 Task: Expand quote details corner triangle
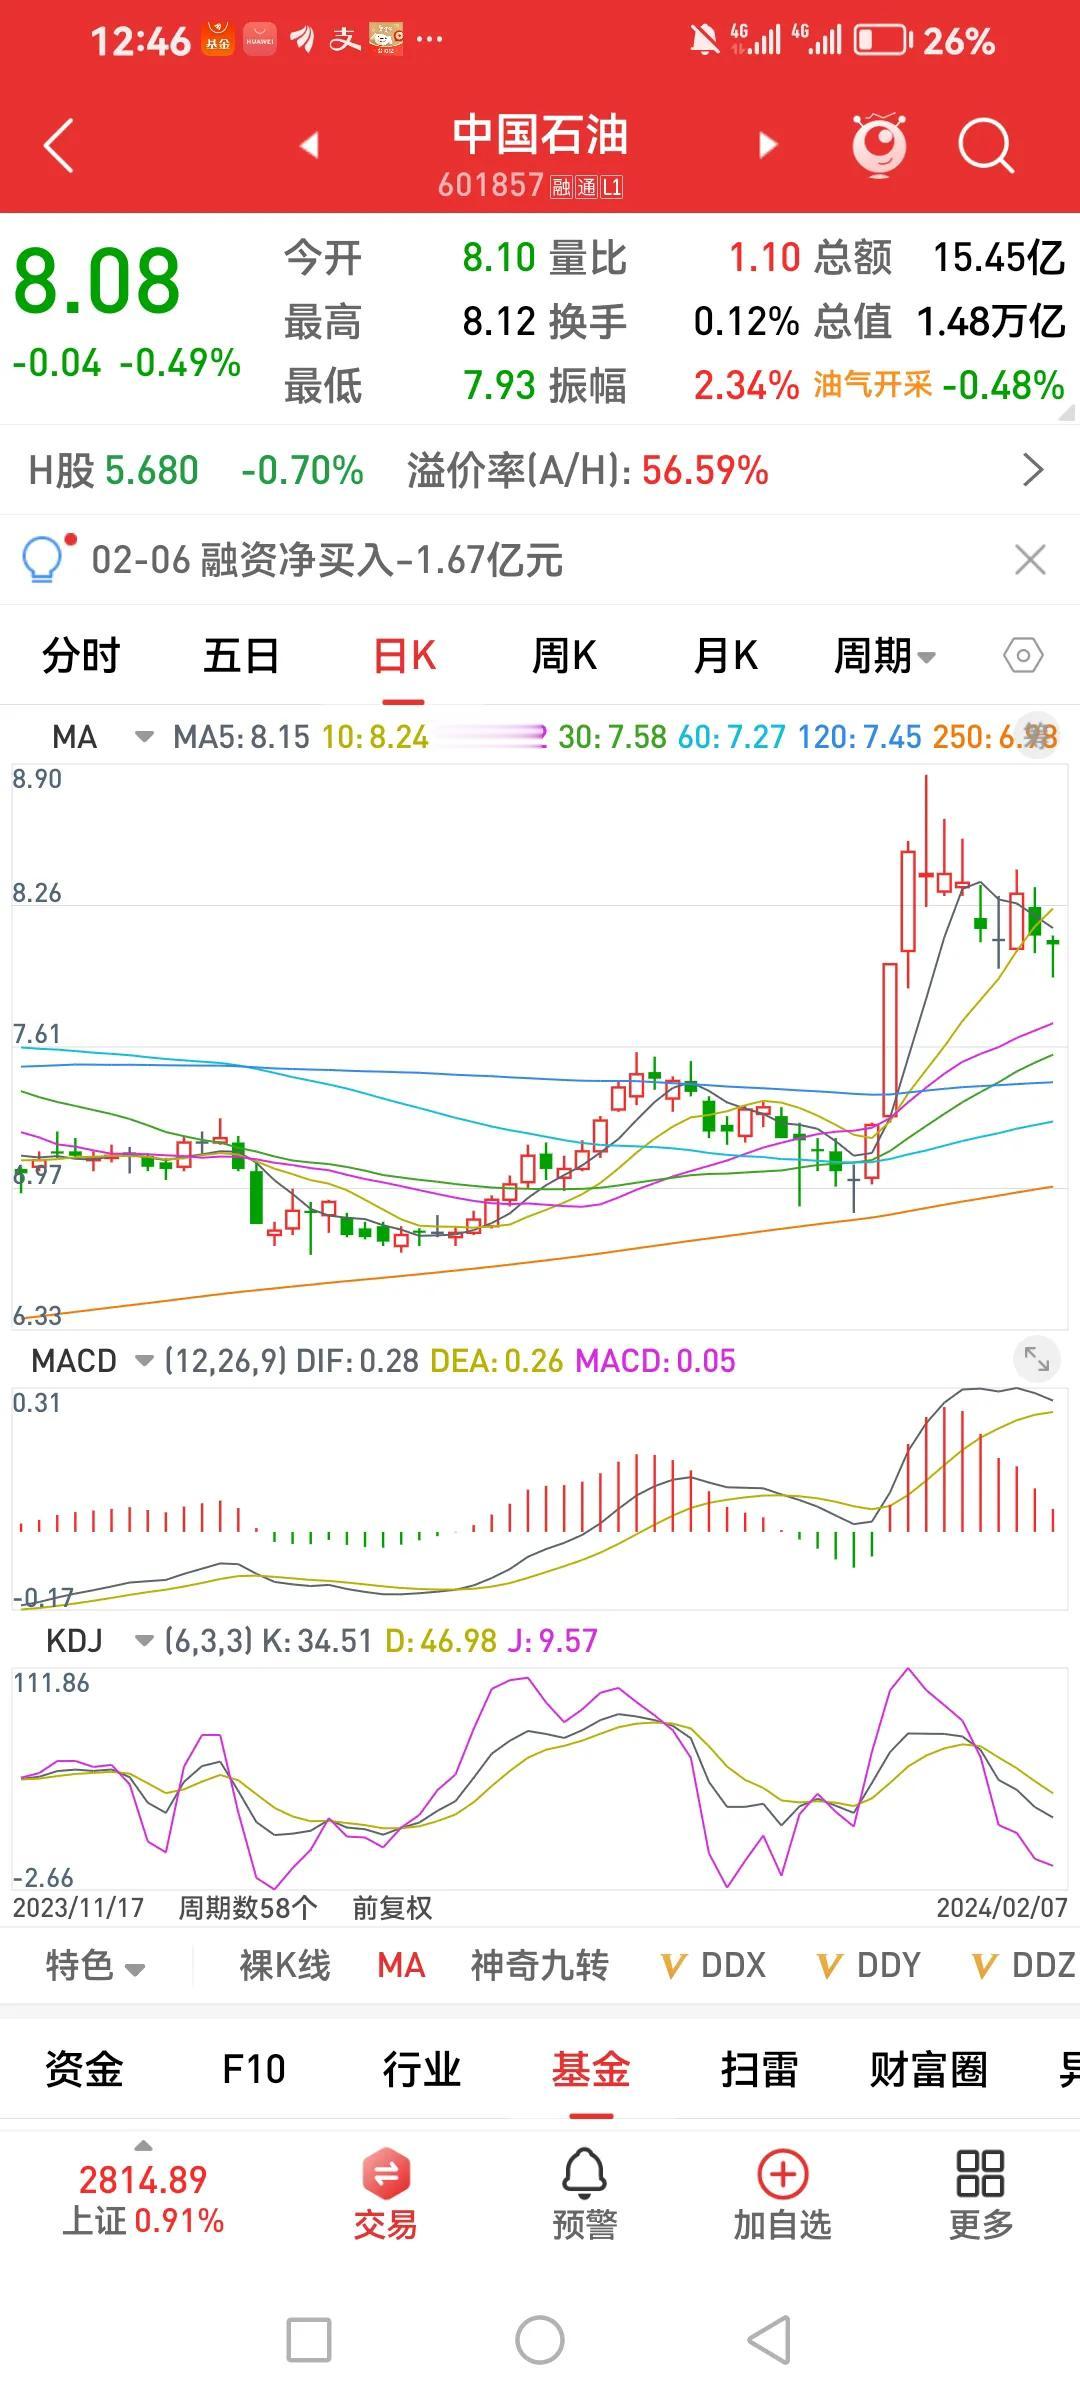click(x=1067, y=411)
